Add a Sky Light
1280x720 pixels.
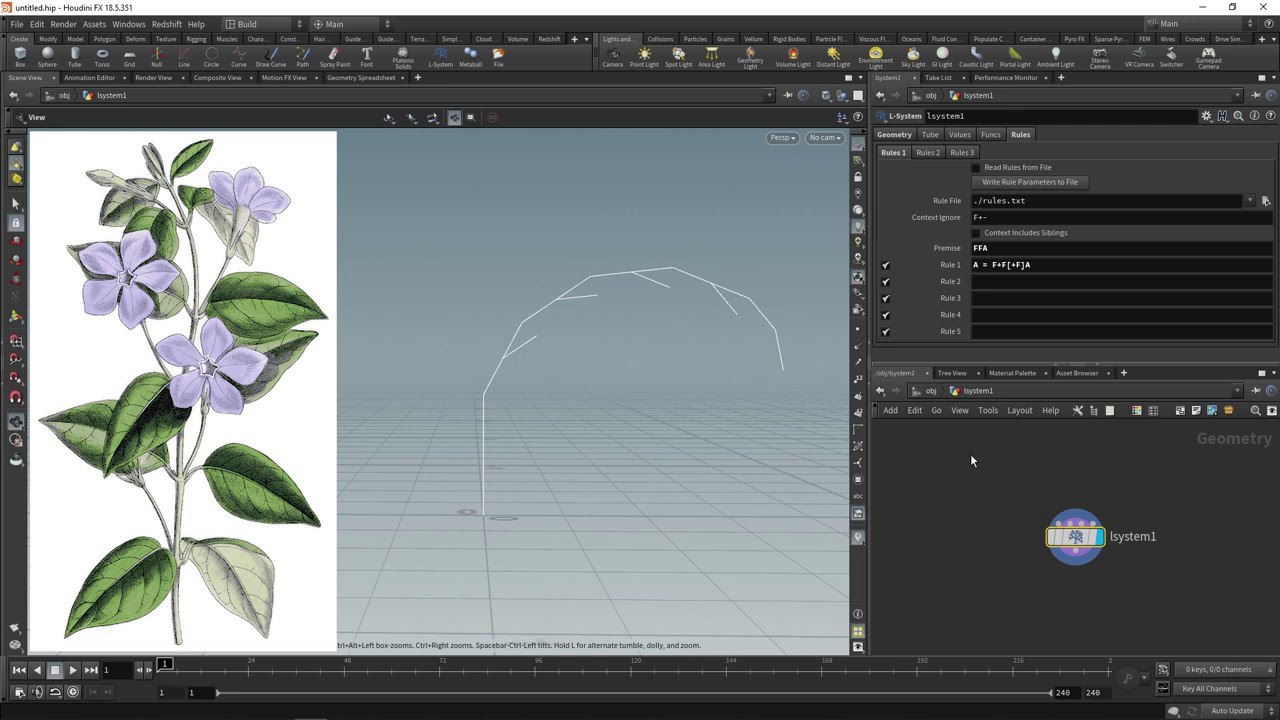coord(913,57)
